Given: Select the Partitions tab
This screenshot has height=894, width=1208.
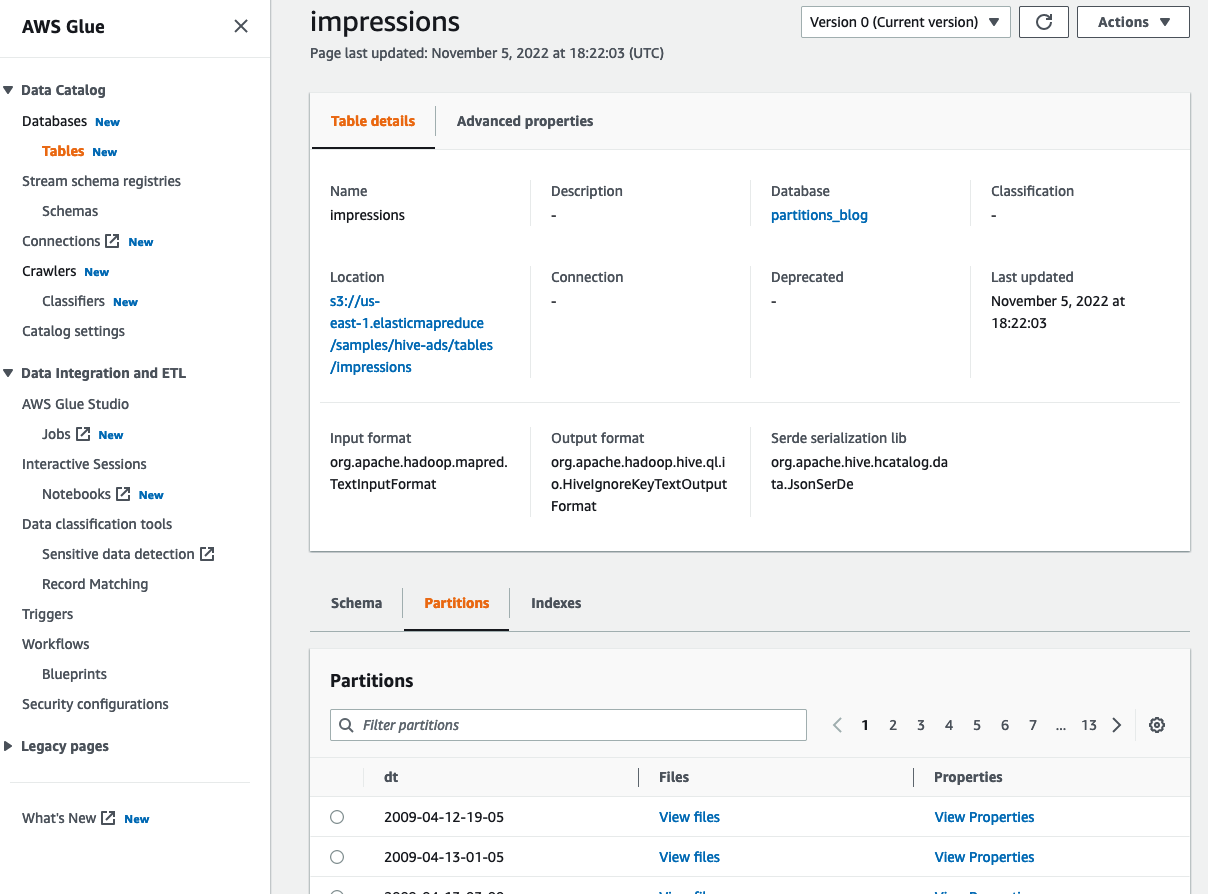Looking at the screenshot, I should pyautogui.click(x=457, y=603).
